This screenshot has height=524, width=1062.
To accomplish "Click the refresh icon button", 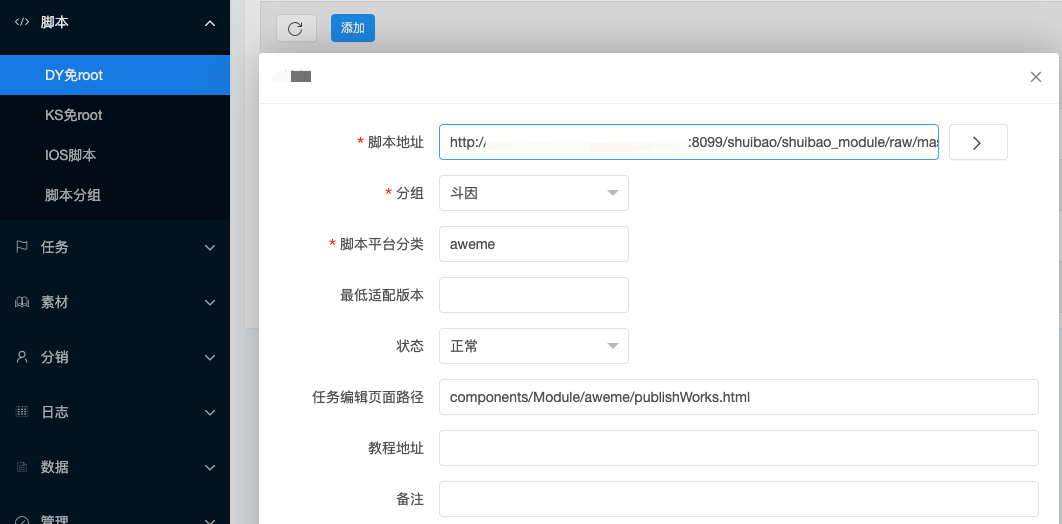I will point(296,28).
